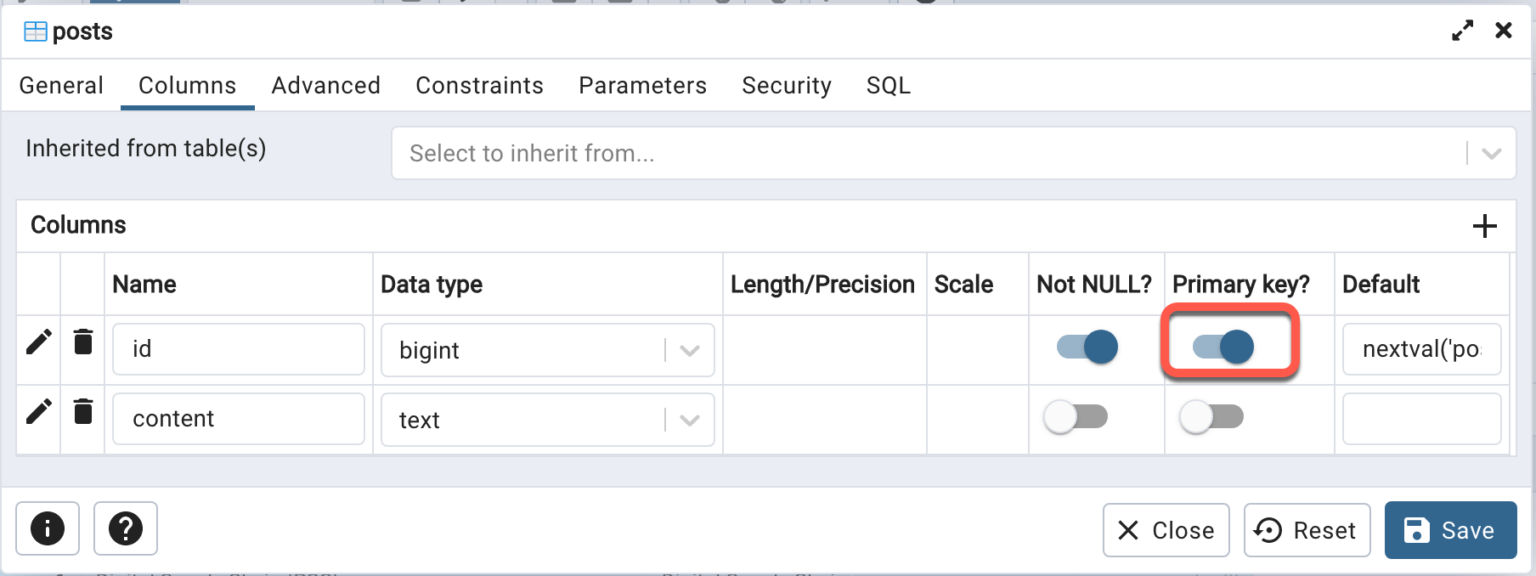Click the Save button
The image size is (1536, 576).
(1450, 530)
